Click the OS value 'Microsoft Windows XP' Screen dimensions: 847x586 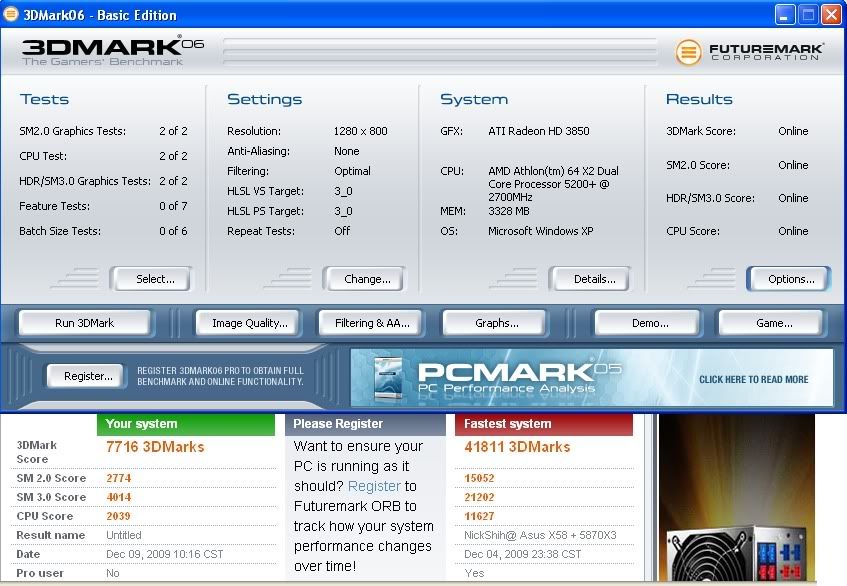click(541, 231)
